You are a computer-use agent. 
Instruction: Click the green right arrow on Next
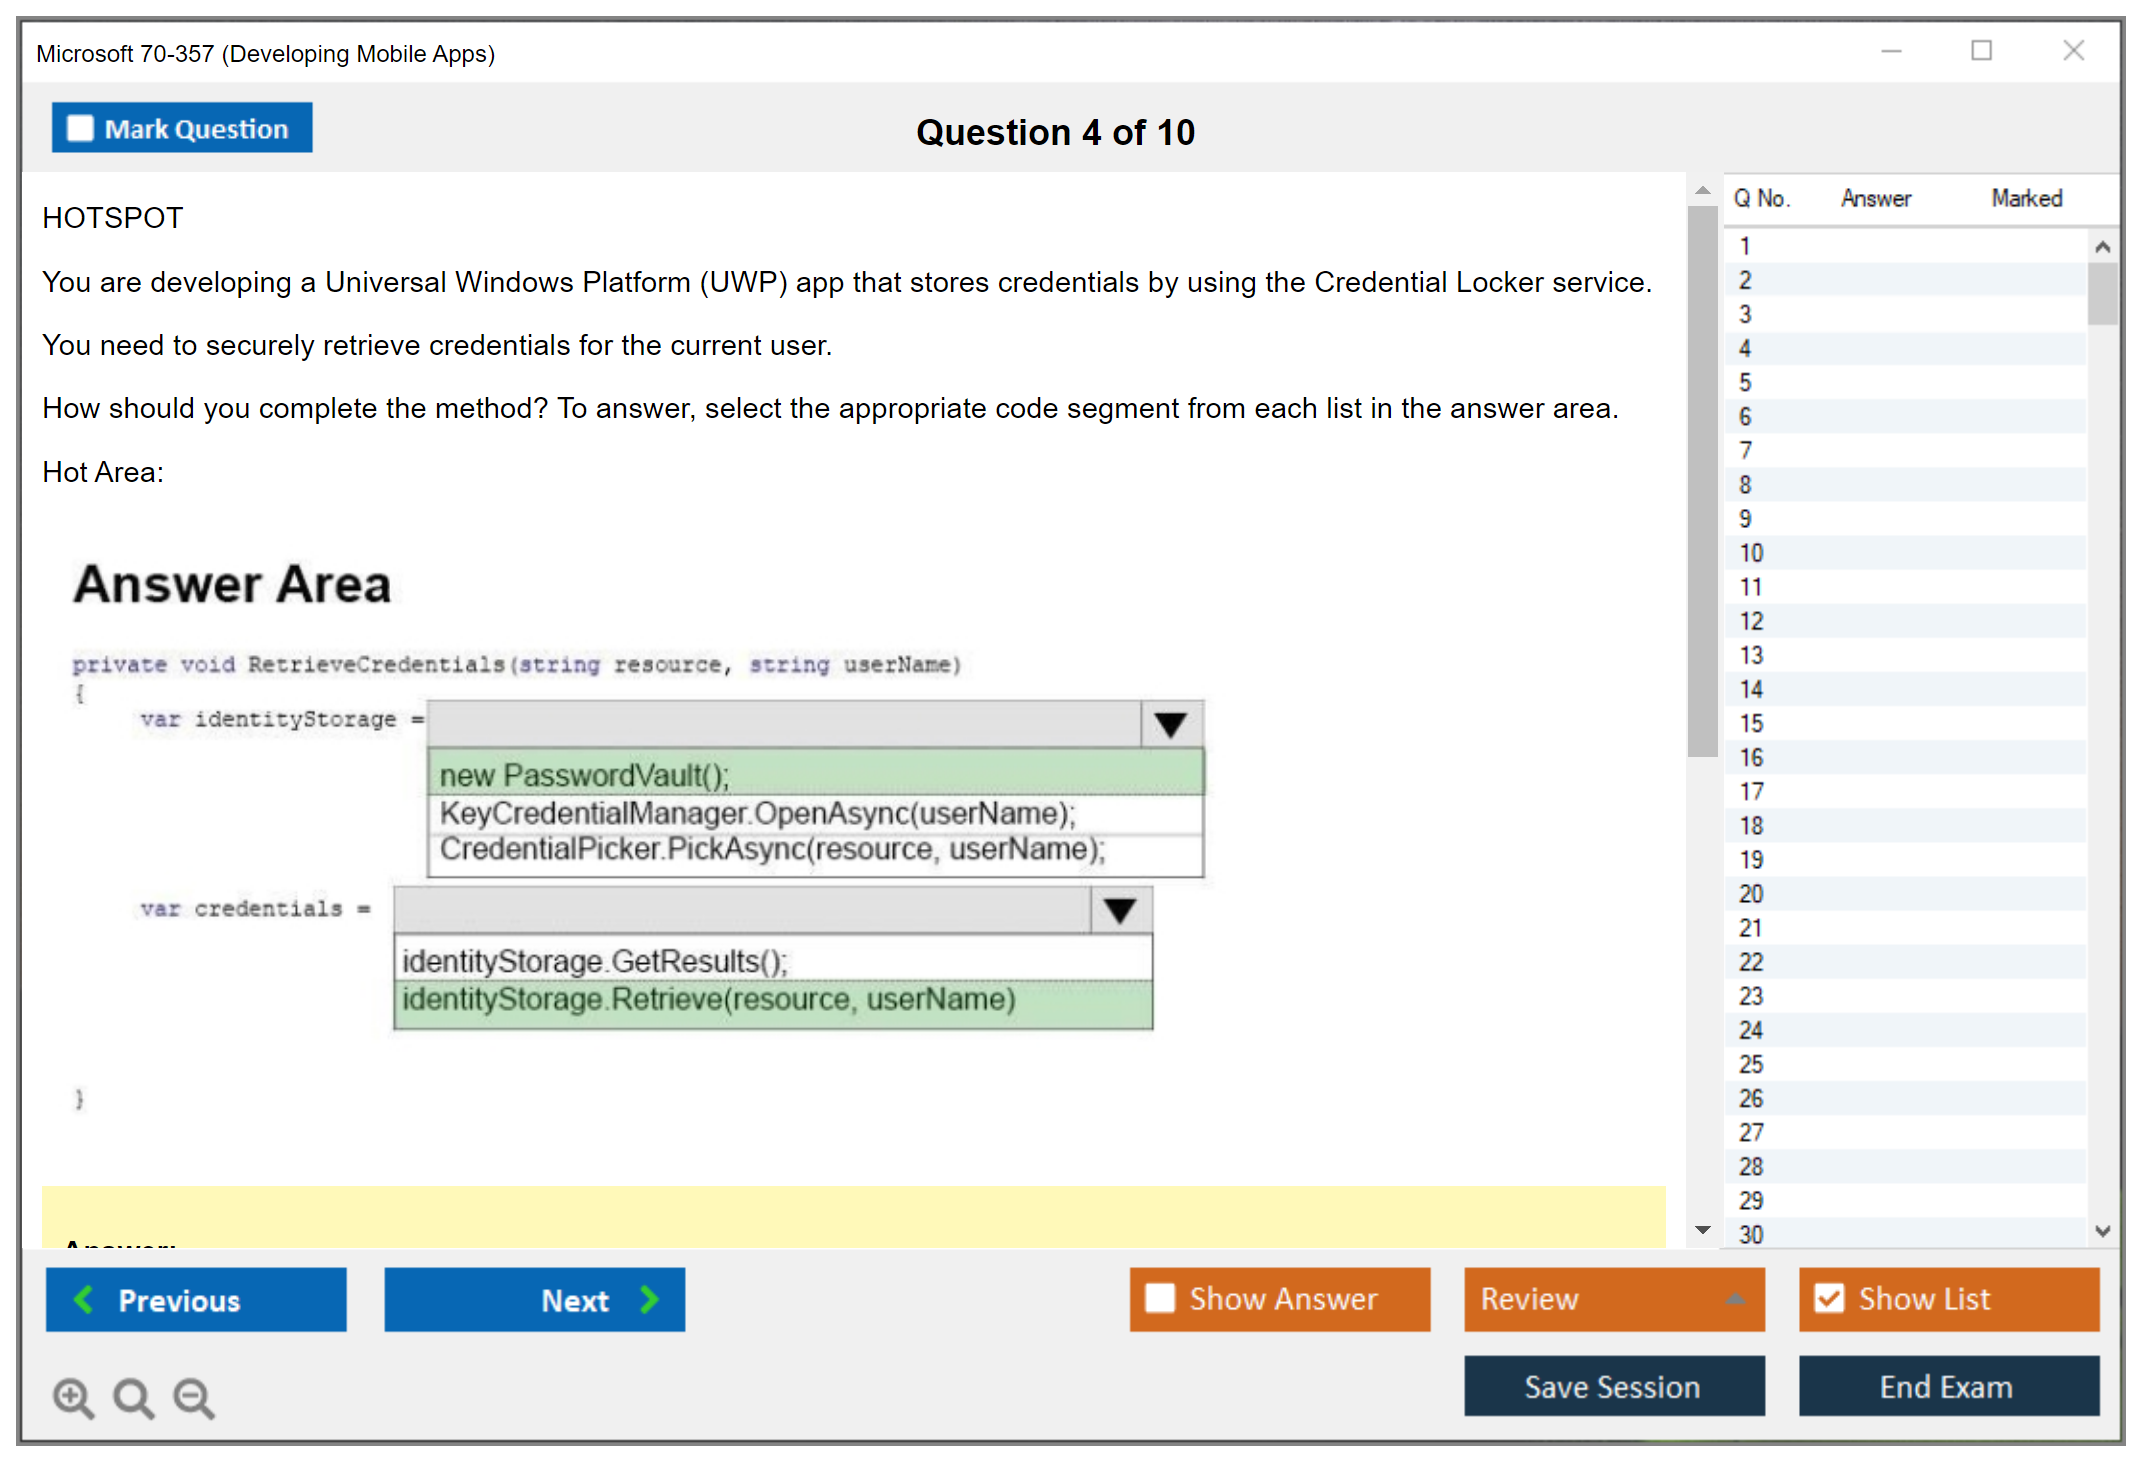(650, 1299)
